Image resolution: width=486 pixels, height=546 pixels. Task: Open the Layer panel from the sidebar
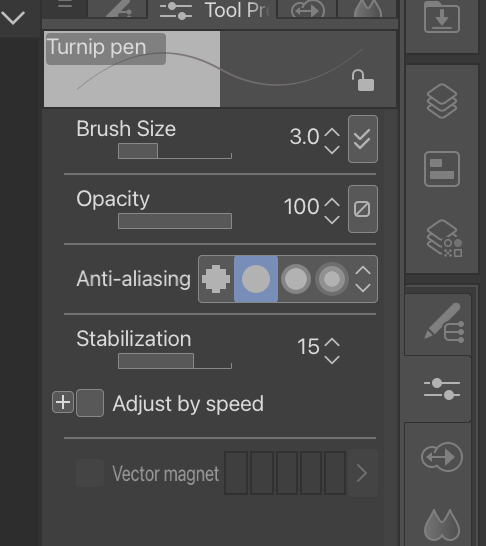442,101
